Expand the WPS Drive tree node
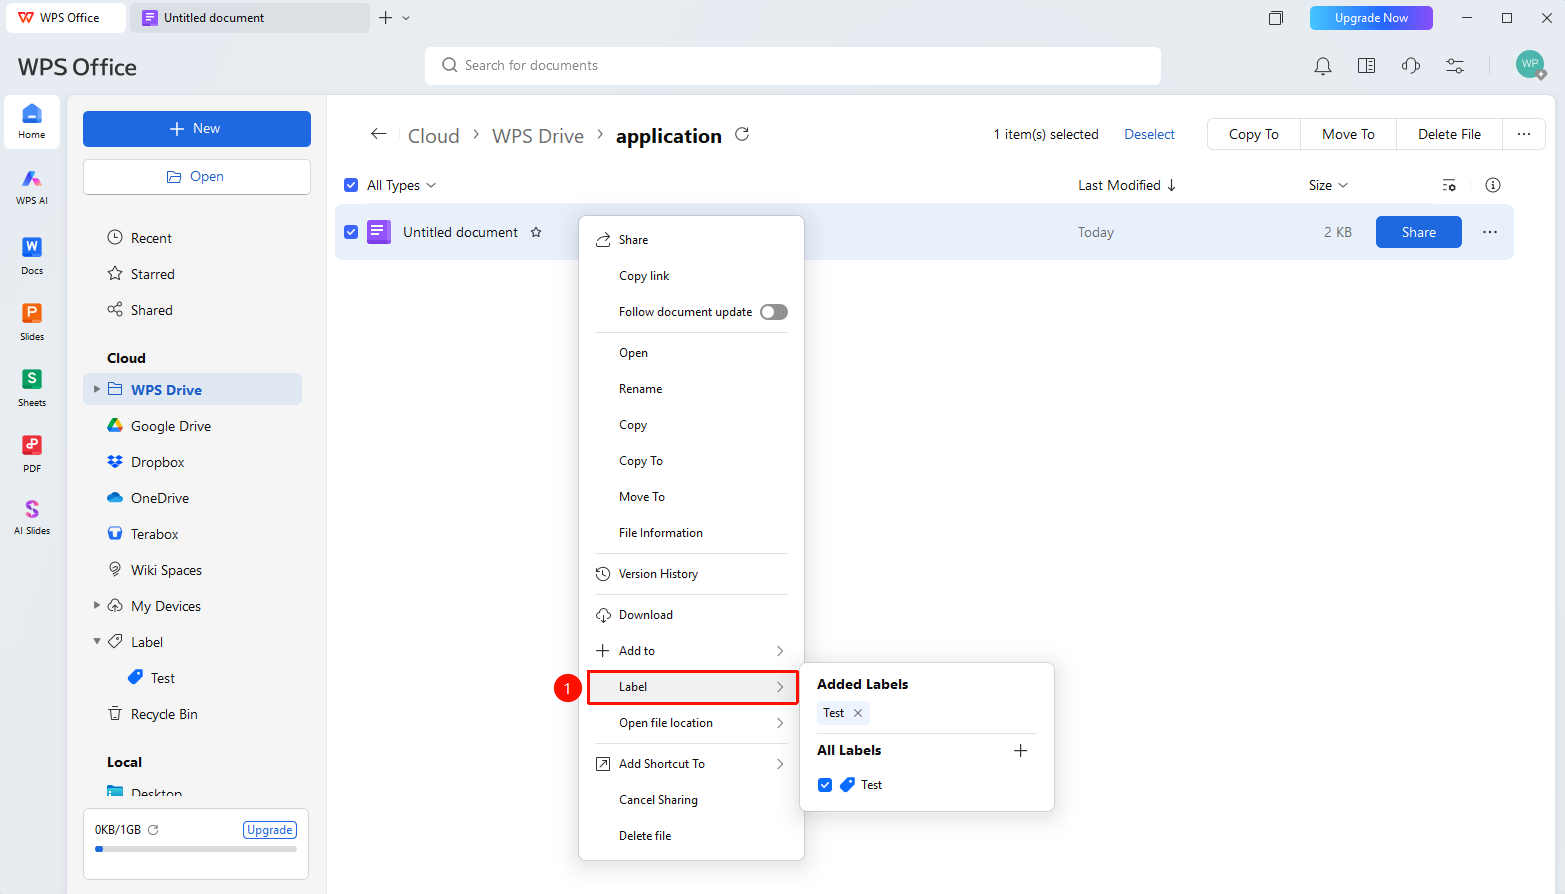Viewport: 1565px width, 894px height. click(97, 389)
